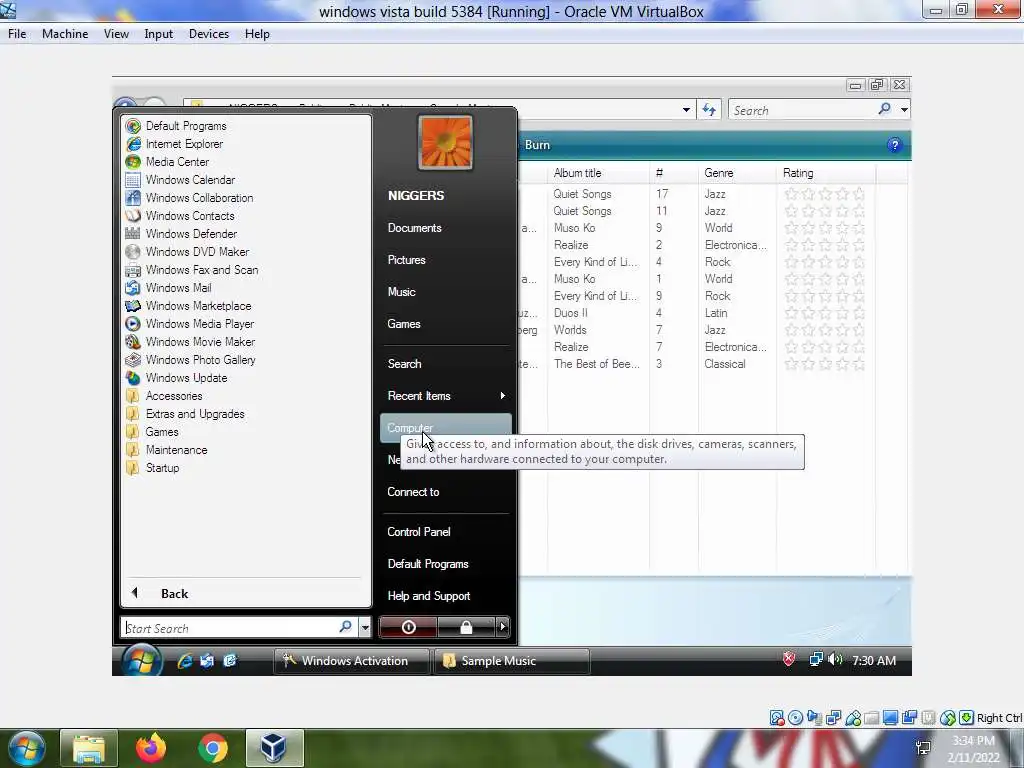This screenshot has height=768, width=1024.
Task: Click the blue help icon in Explorer toolbar
Action: pos(894,145)
